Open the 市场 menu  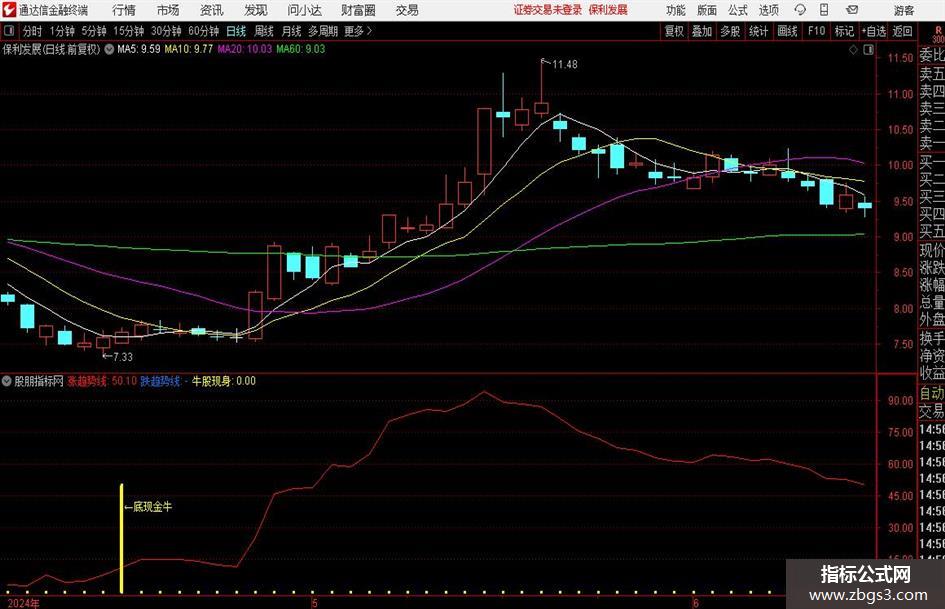(x=168, y=10)
